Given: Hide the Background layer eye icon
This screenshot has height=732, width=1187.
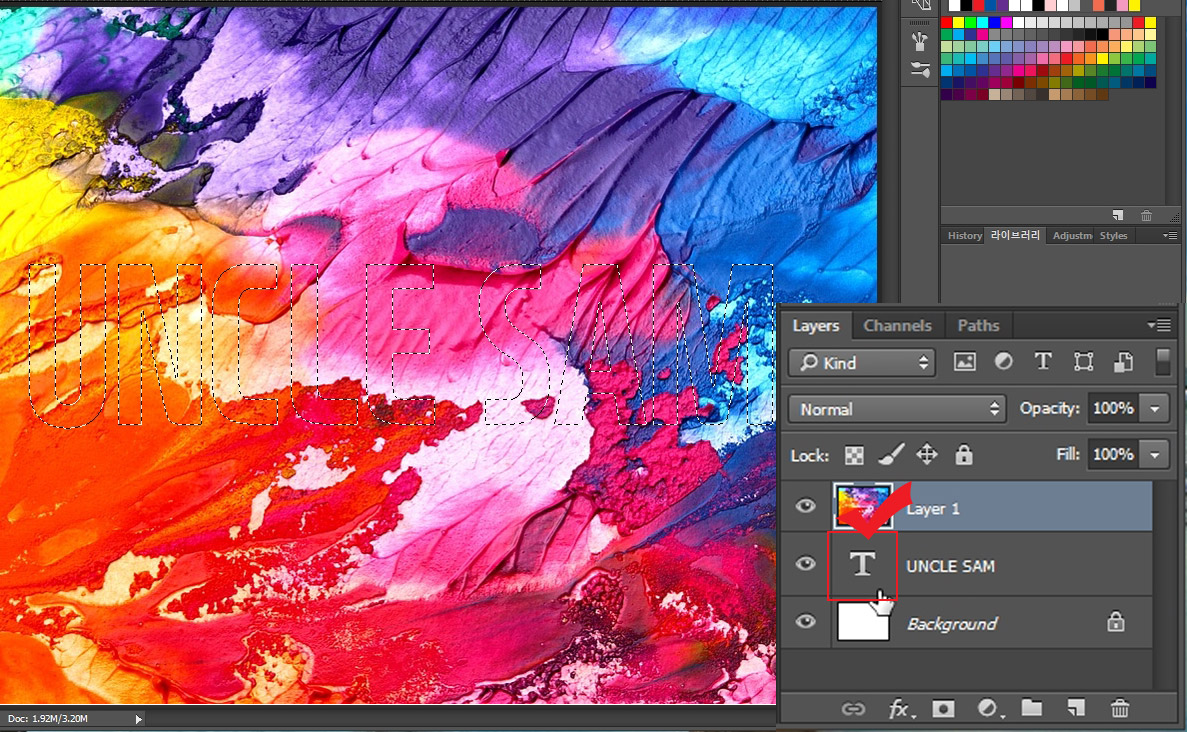Looking at the screenshot, I should pyautogui.click(x=805, y=621).
